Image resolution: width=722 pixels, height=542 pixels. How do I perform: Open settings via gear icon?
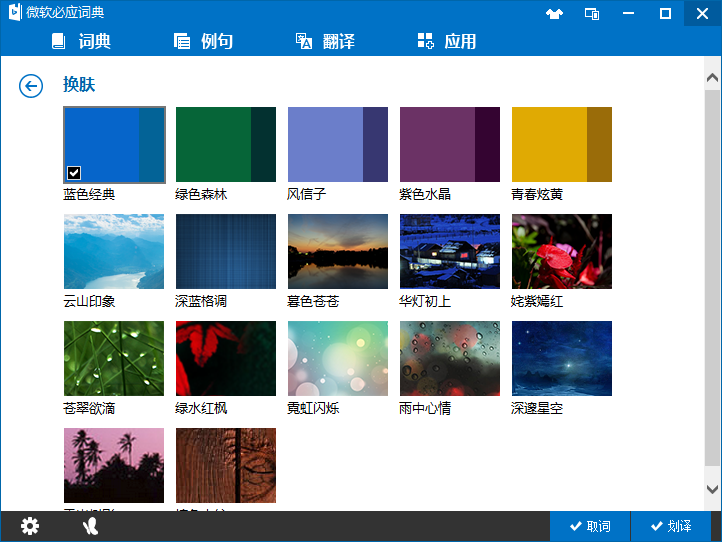(30, 526)
